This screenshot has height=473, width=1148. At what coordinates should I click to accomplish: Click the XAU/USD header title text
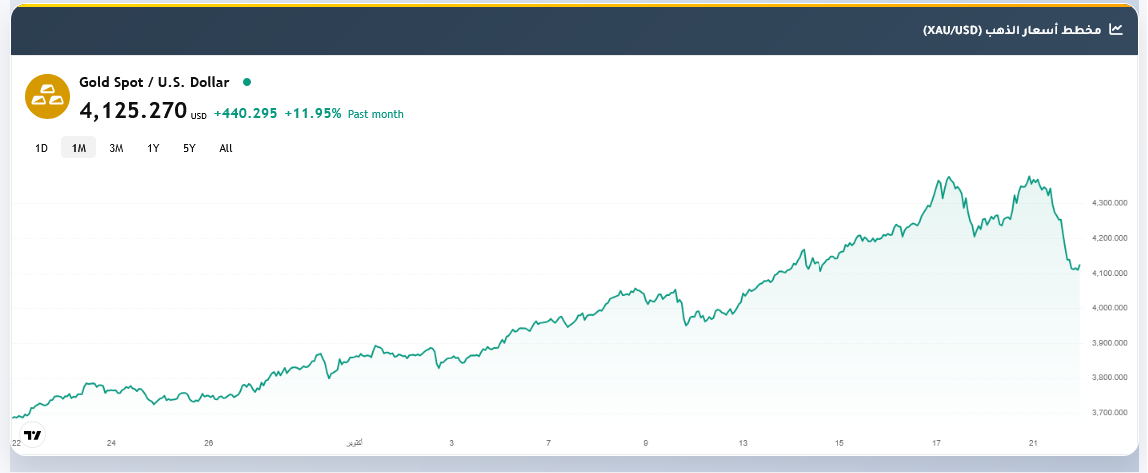(x=1011, y=30)
